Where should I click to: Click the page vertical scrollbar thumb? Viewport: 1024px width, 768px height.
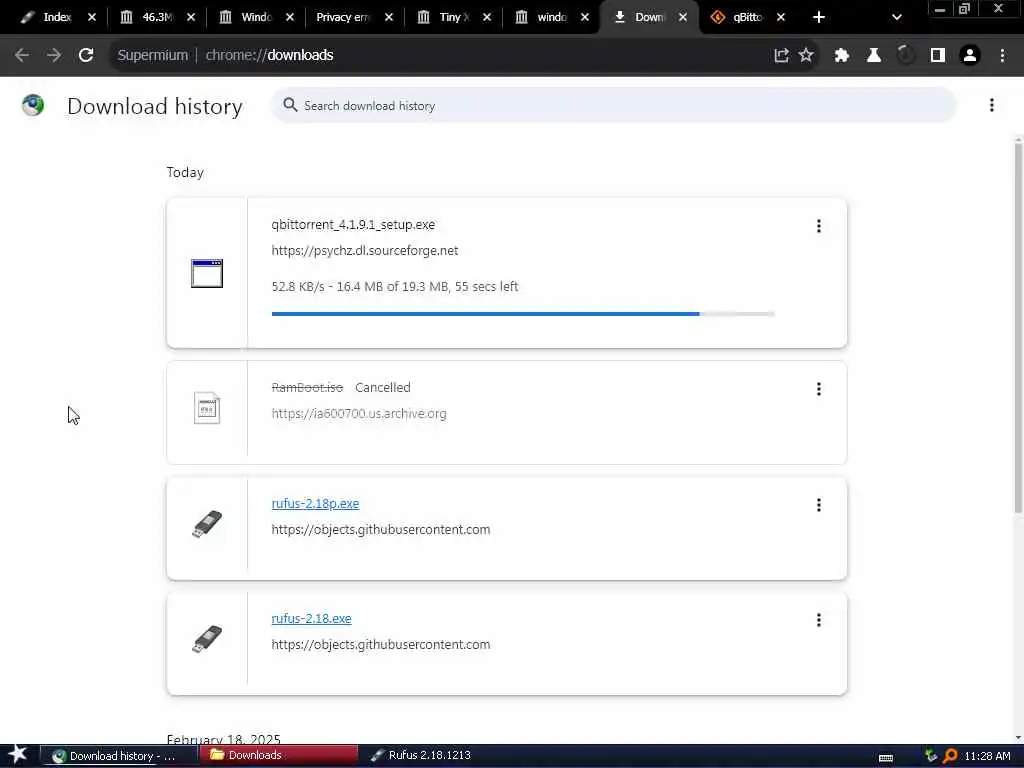tap(1018, 327)
